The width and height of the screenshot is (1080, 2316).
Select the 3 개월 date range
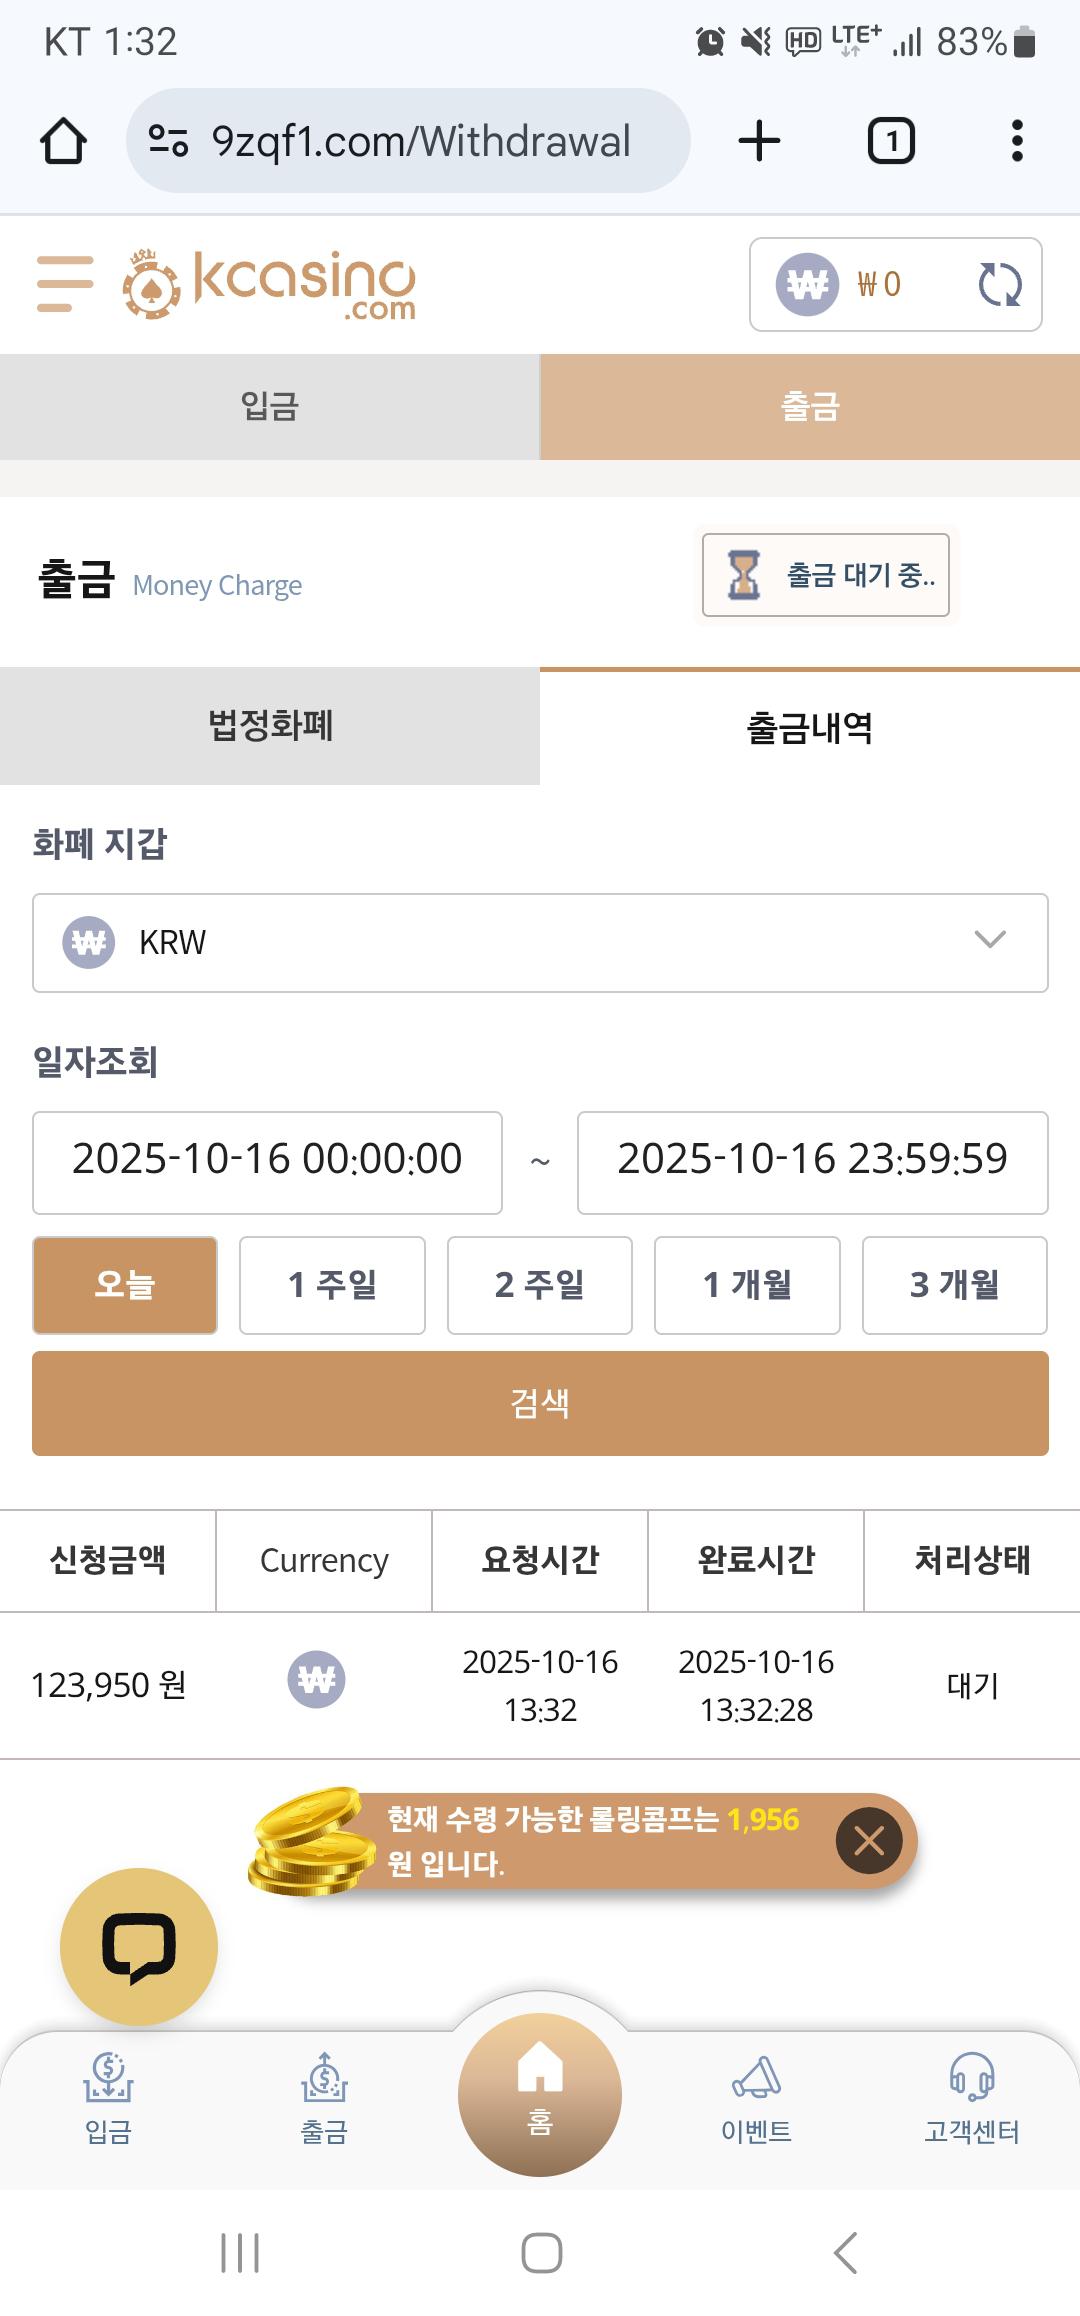954,1285
